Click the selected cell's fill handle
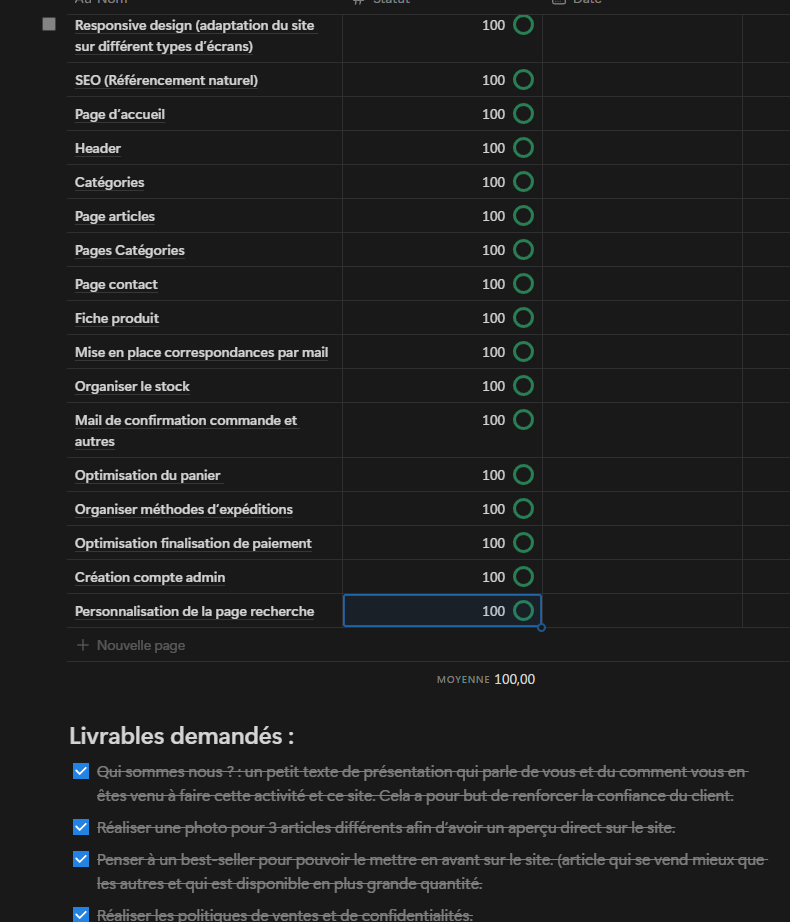790x922 pixels. 541,628
